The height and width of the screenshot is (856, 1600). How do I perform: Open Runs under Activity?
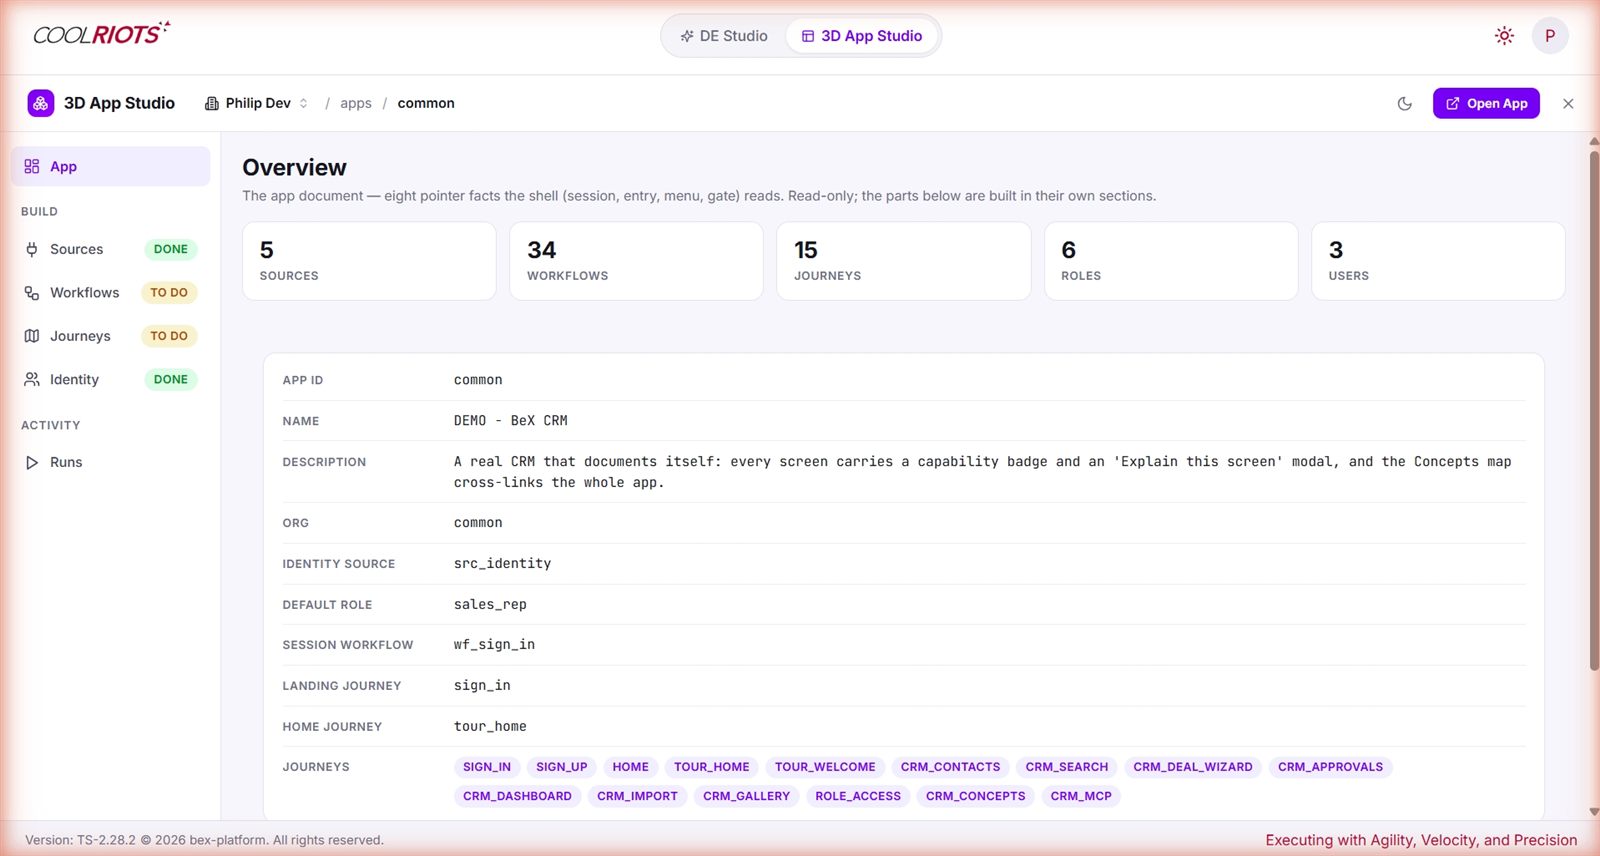coord(110,462)
